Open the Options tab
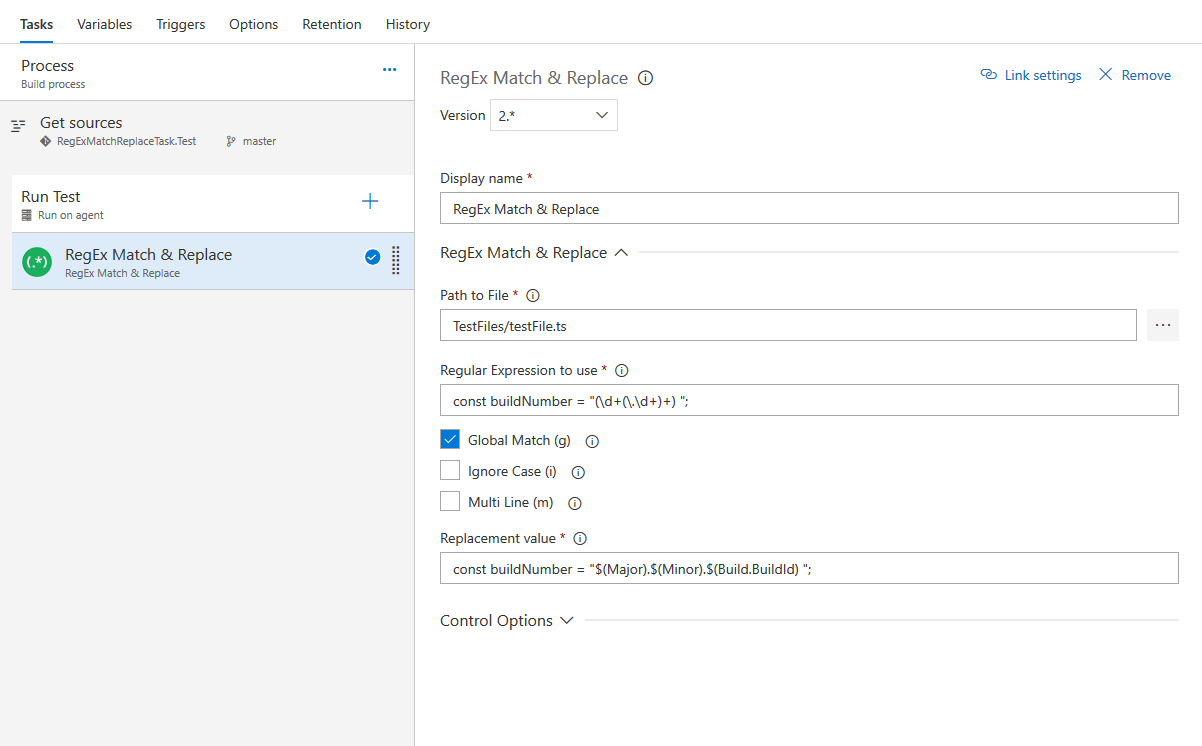Image resolution: width=1202 pixels, height=746 pixels. pos(254,24)
